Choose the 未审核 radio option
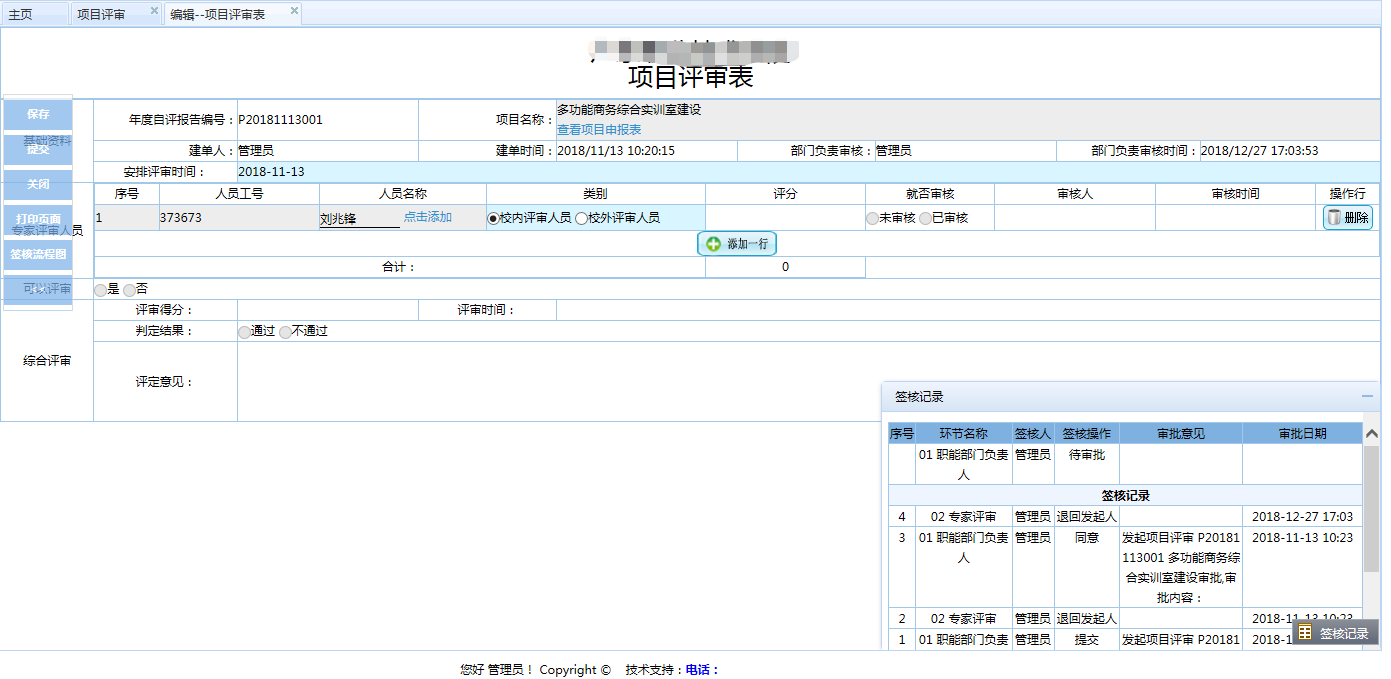The width and height of the screenshot is (1391, 679). click(873, 218)
